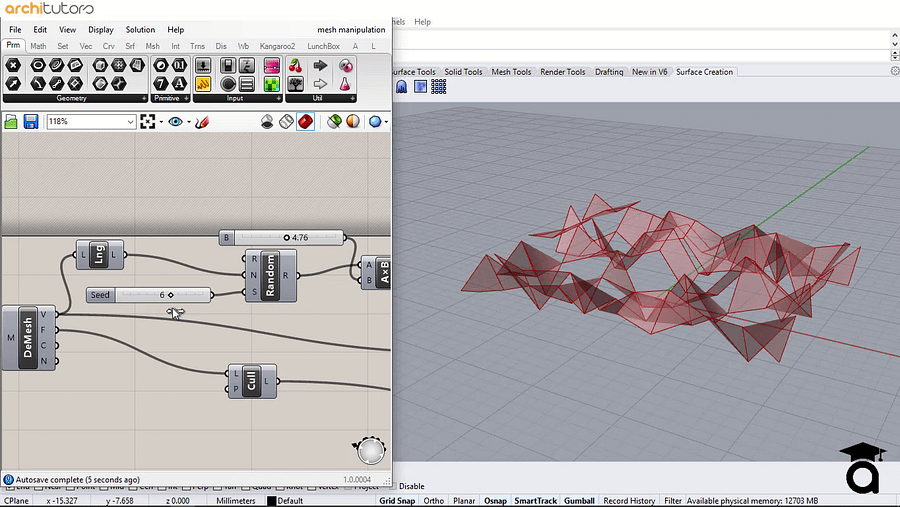Select the green Image Sampler icon

[x=271, y=84]
